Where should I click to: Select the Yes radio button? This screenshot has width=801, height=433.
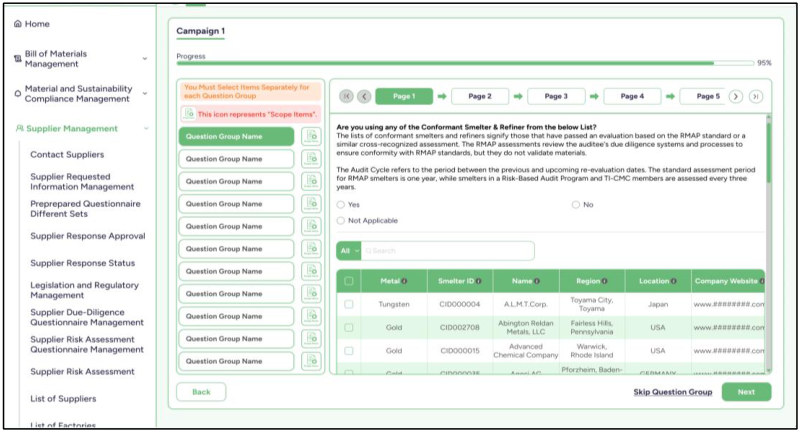click(341, 205)
